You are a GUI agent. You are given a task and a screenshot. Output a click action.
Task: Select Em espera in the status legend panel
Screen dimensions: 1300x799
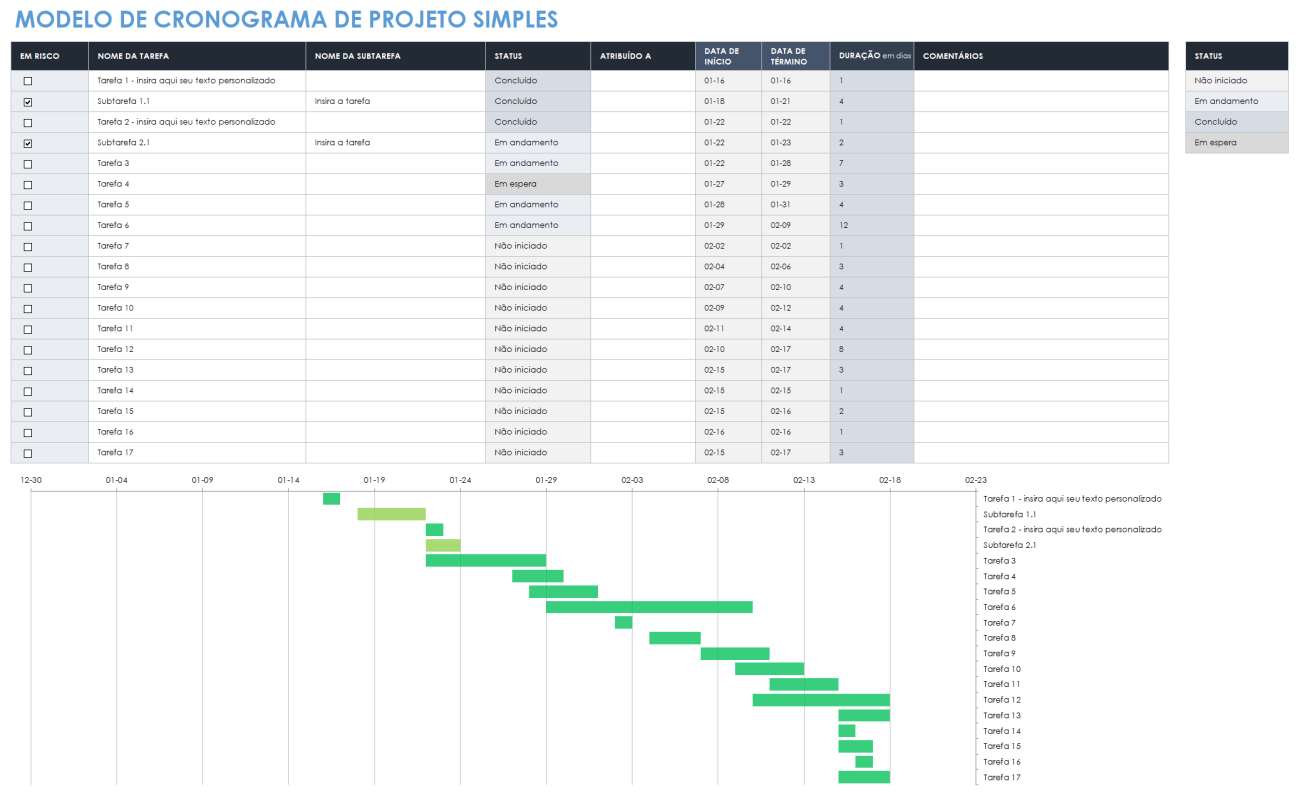(x=1237, y=142)
